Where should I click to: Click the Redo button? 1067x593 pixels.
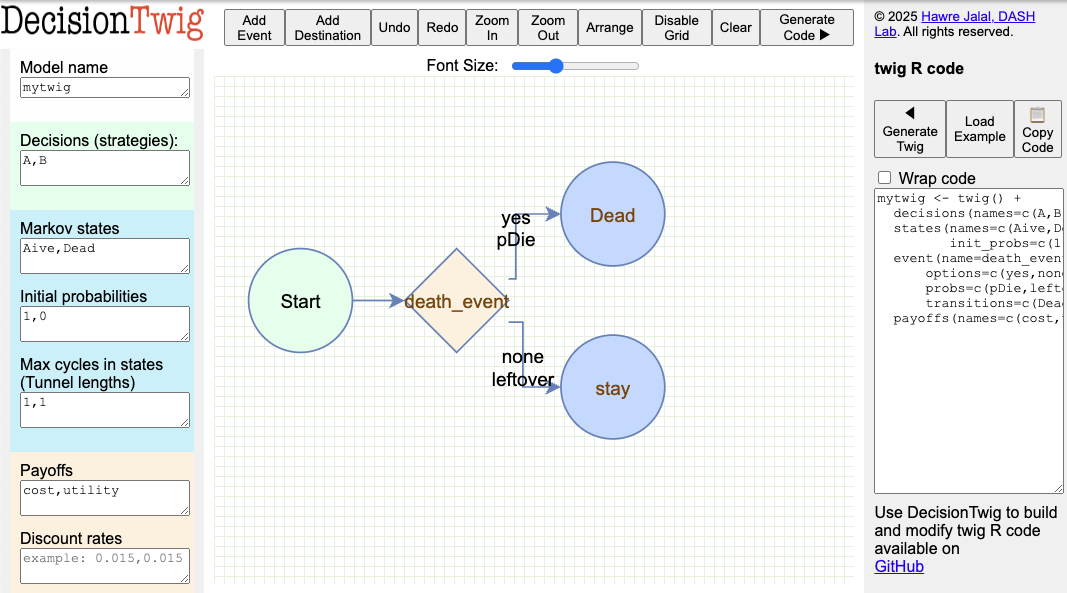coord(442,28)
